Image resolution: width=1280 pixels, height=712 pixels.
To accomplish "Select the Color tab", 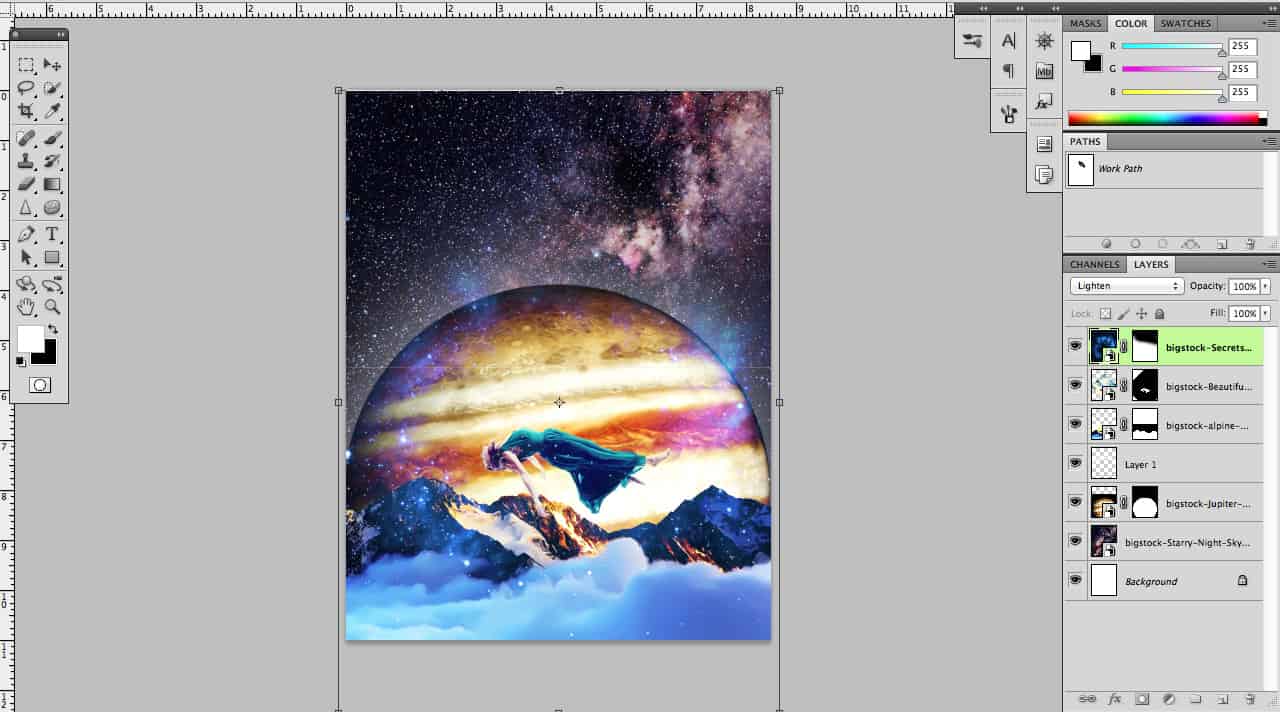I will [x=1131, y=23].
